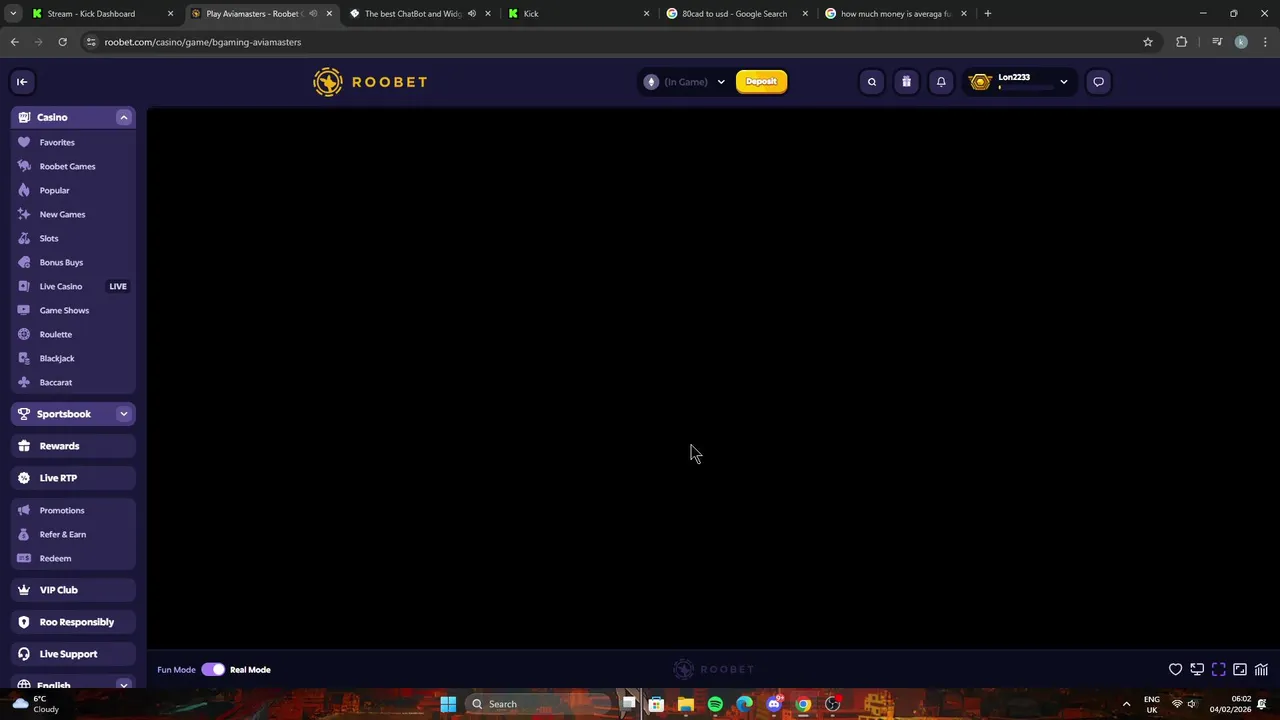
Task: Show hidden system tray icons
Action: (1126, 704)
